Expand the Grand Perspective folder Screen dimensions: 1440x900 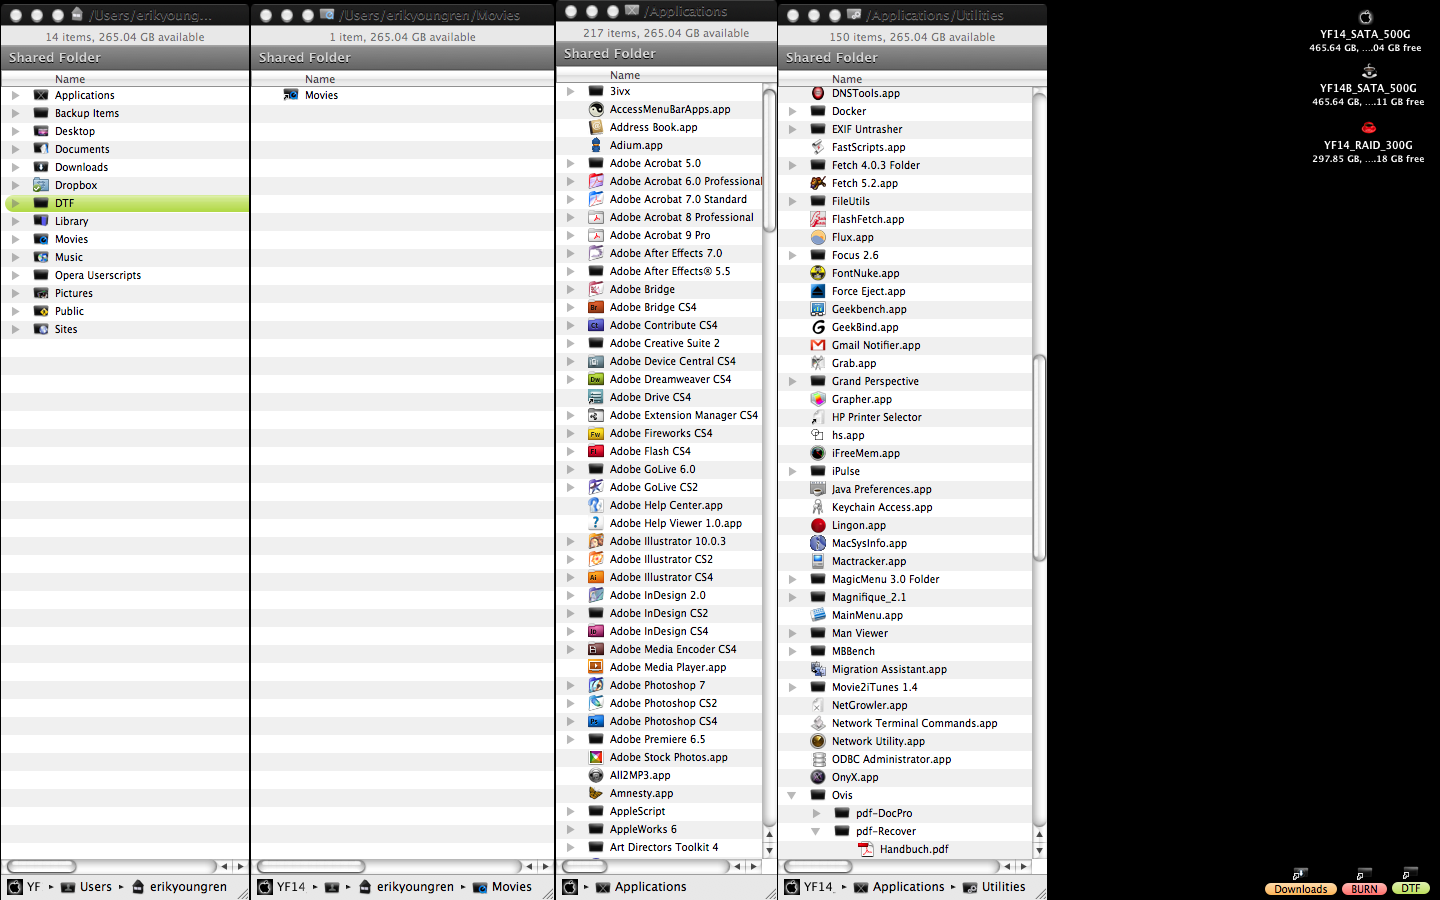(792, 381)
